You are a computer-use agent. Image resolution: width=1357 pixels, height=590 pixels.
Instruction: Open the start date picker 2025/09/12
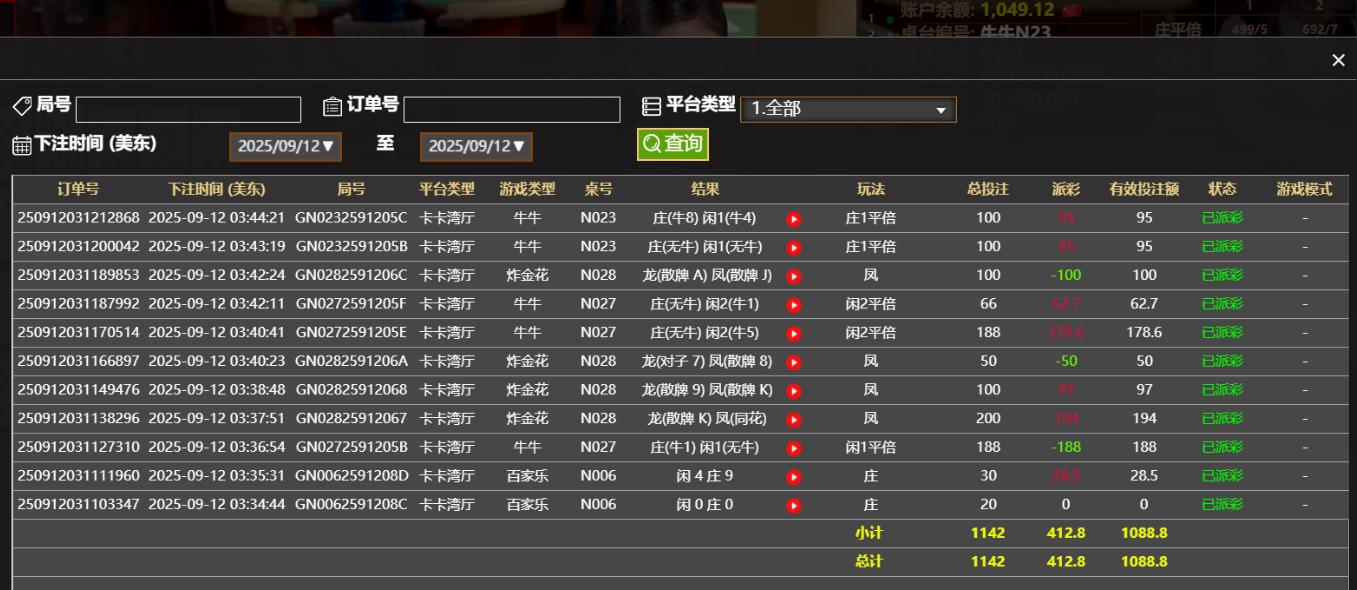[x=284, y=146]
